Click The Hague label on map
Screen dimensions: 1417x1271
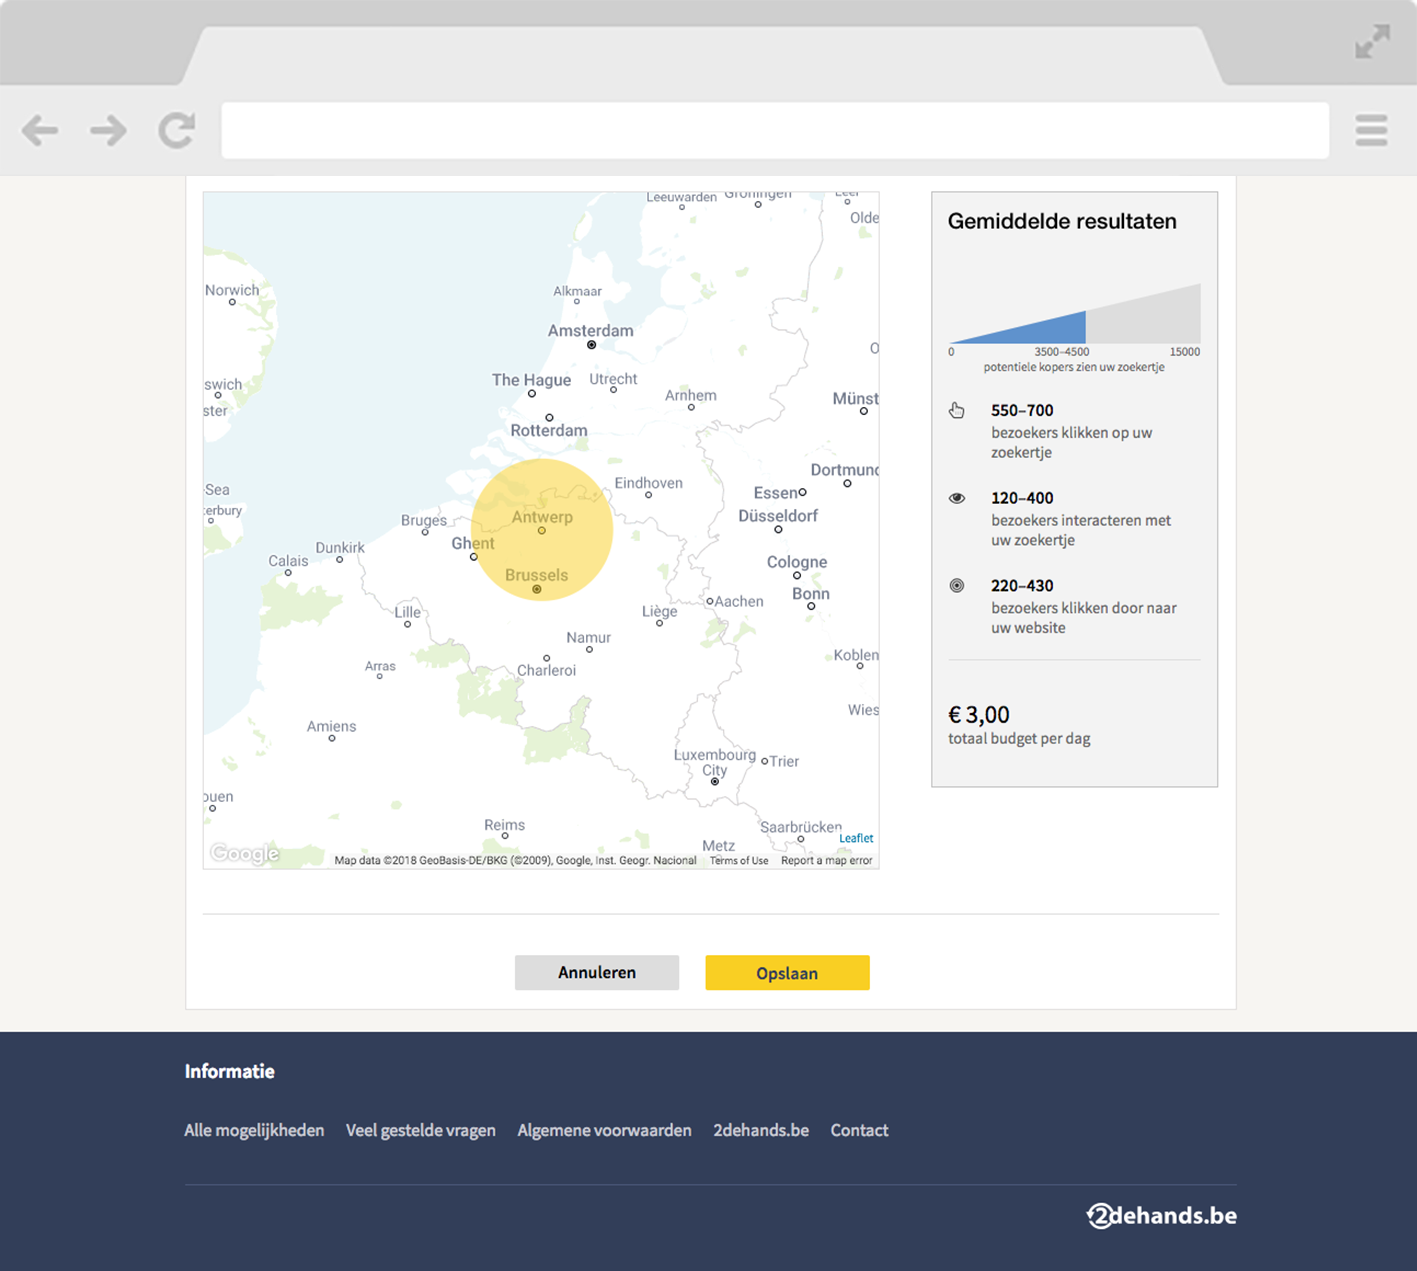[531, 380]
